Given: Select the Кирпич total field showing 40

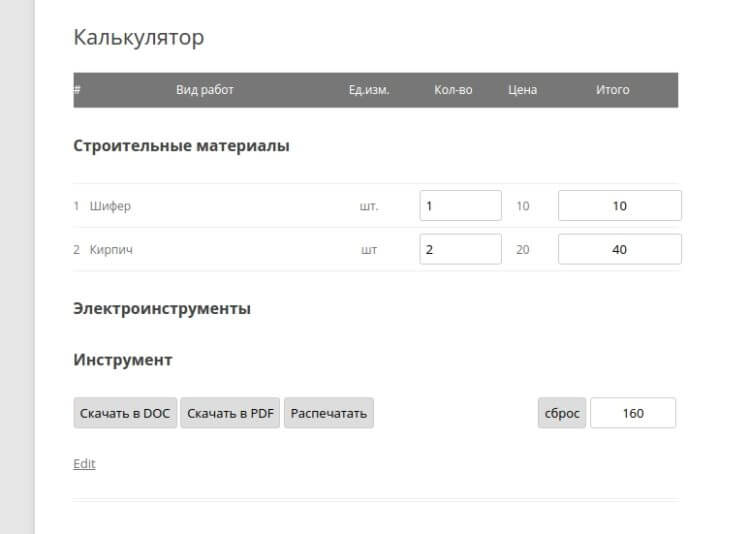Looking at the screenshot, I should pos(619,249).
